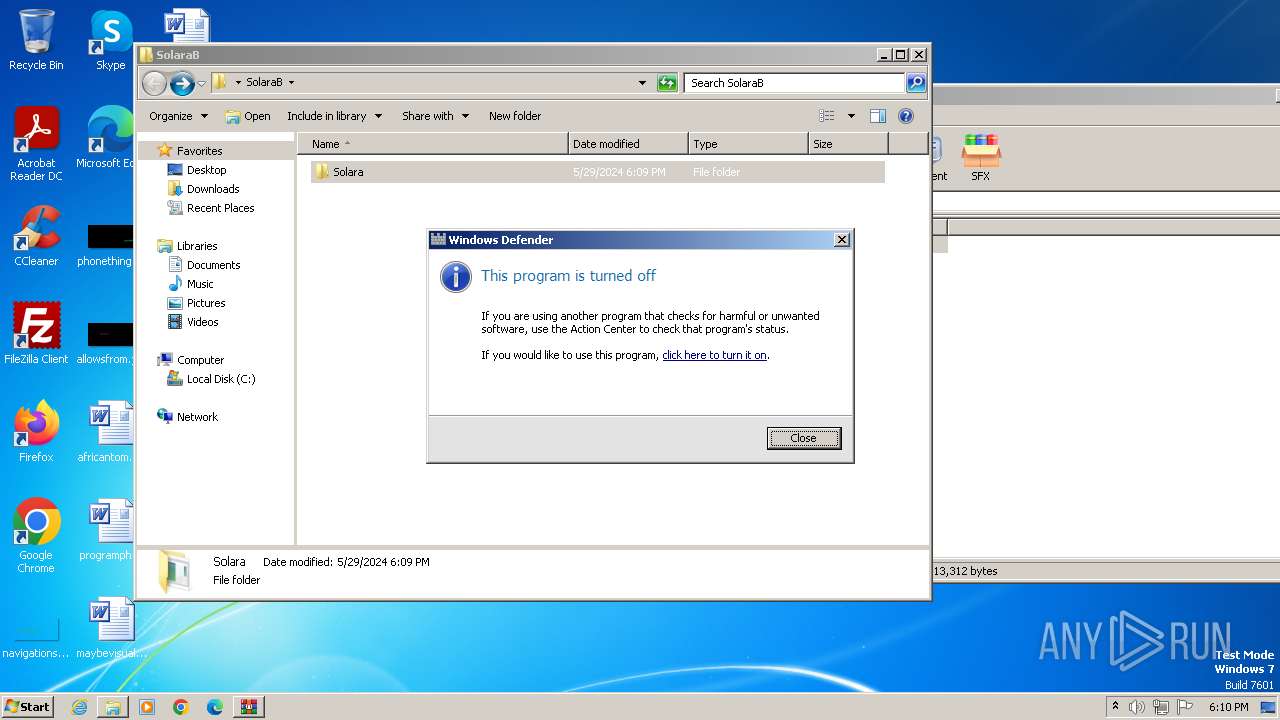Open the Share with dropdown
1280x720 pixels.
tap(435, 116)
